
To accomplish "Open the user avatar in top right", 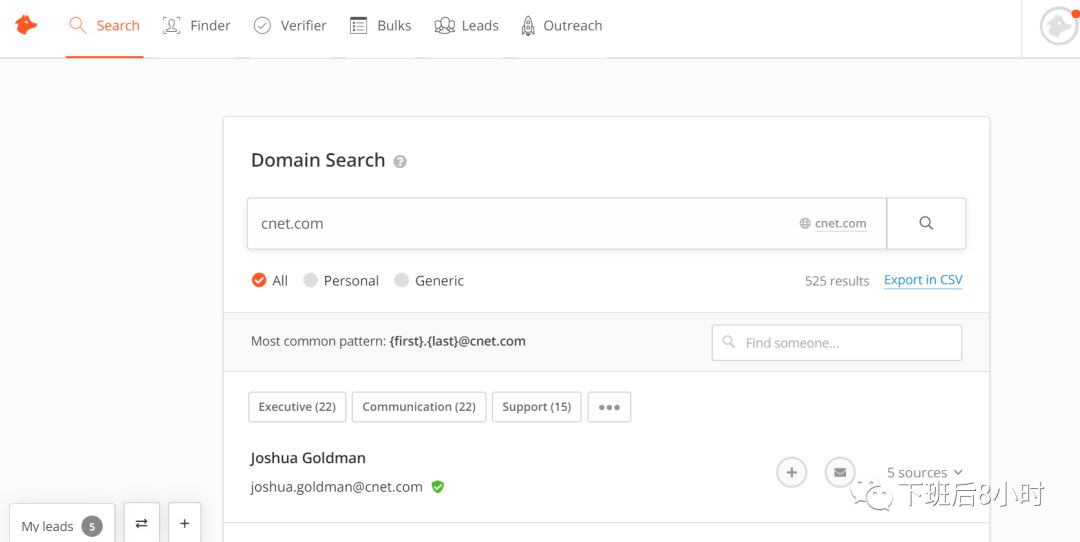I will [x=1058, y=26].
